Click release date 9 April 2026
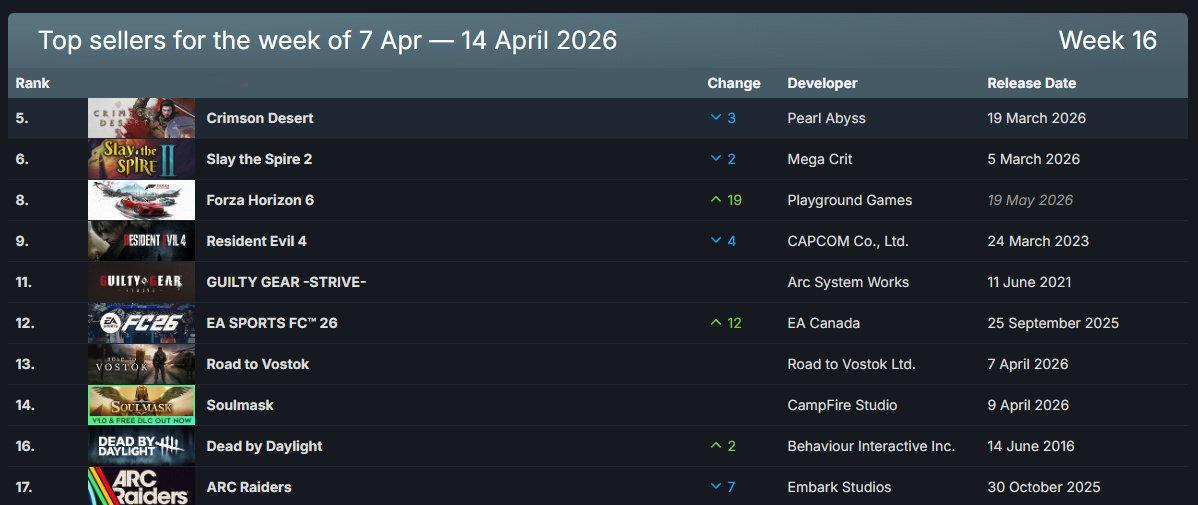The image size is (1198, 505). pyautogui.click(x=1028, y=405)
